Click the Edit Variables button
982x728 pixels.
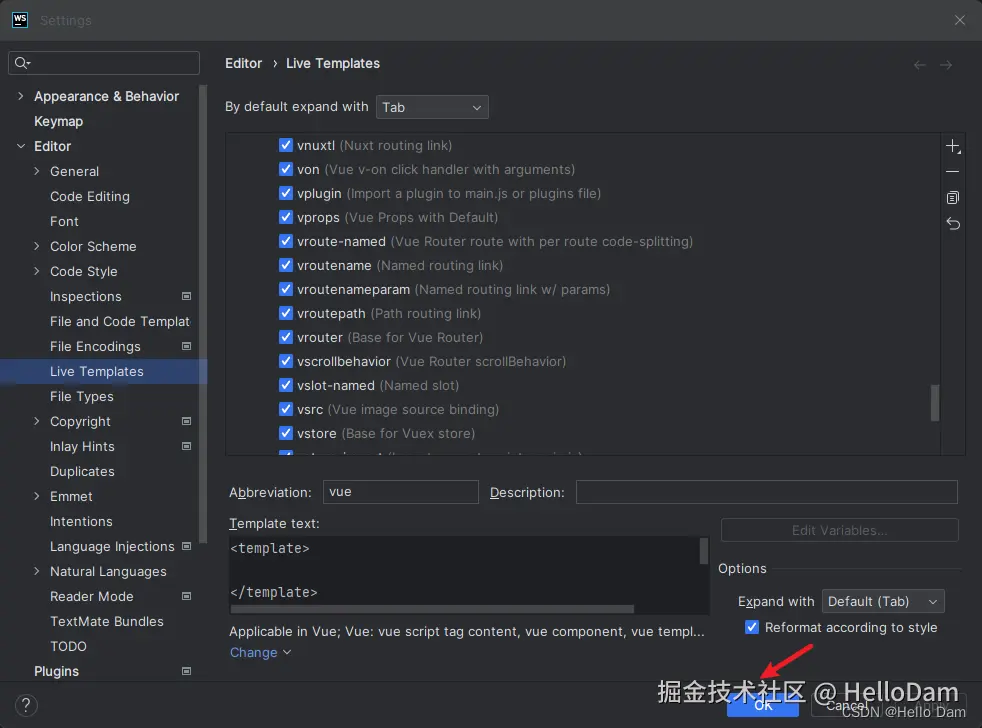839,530
